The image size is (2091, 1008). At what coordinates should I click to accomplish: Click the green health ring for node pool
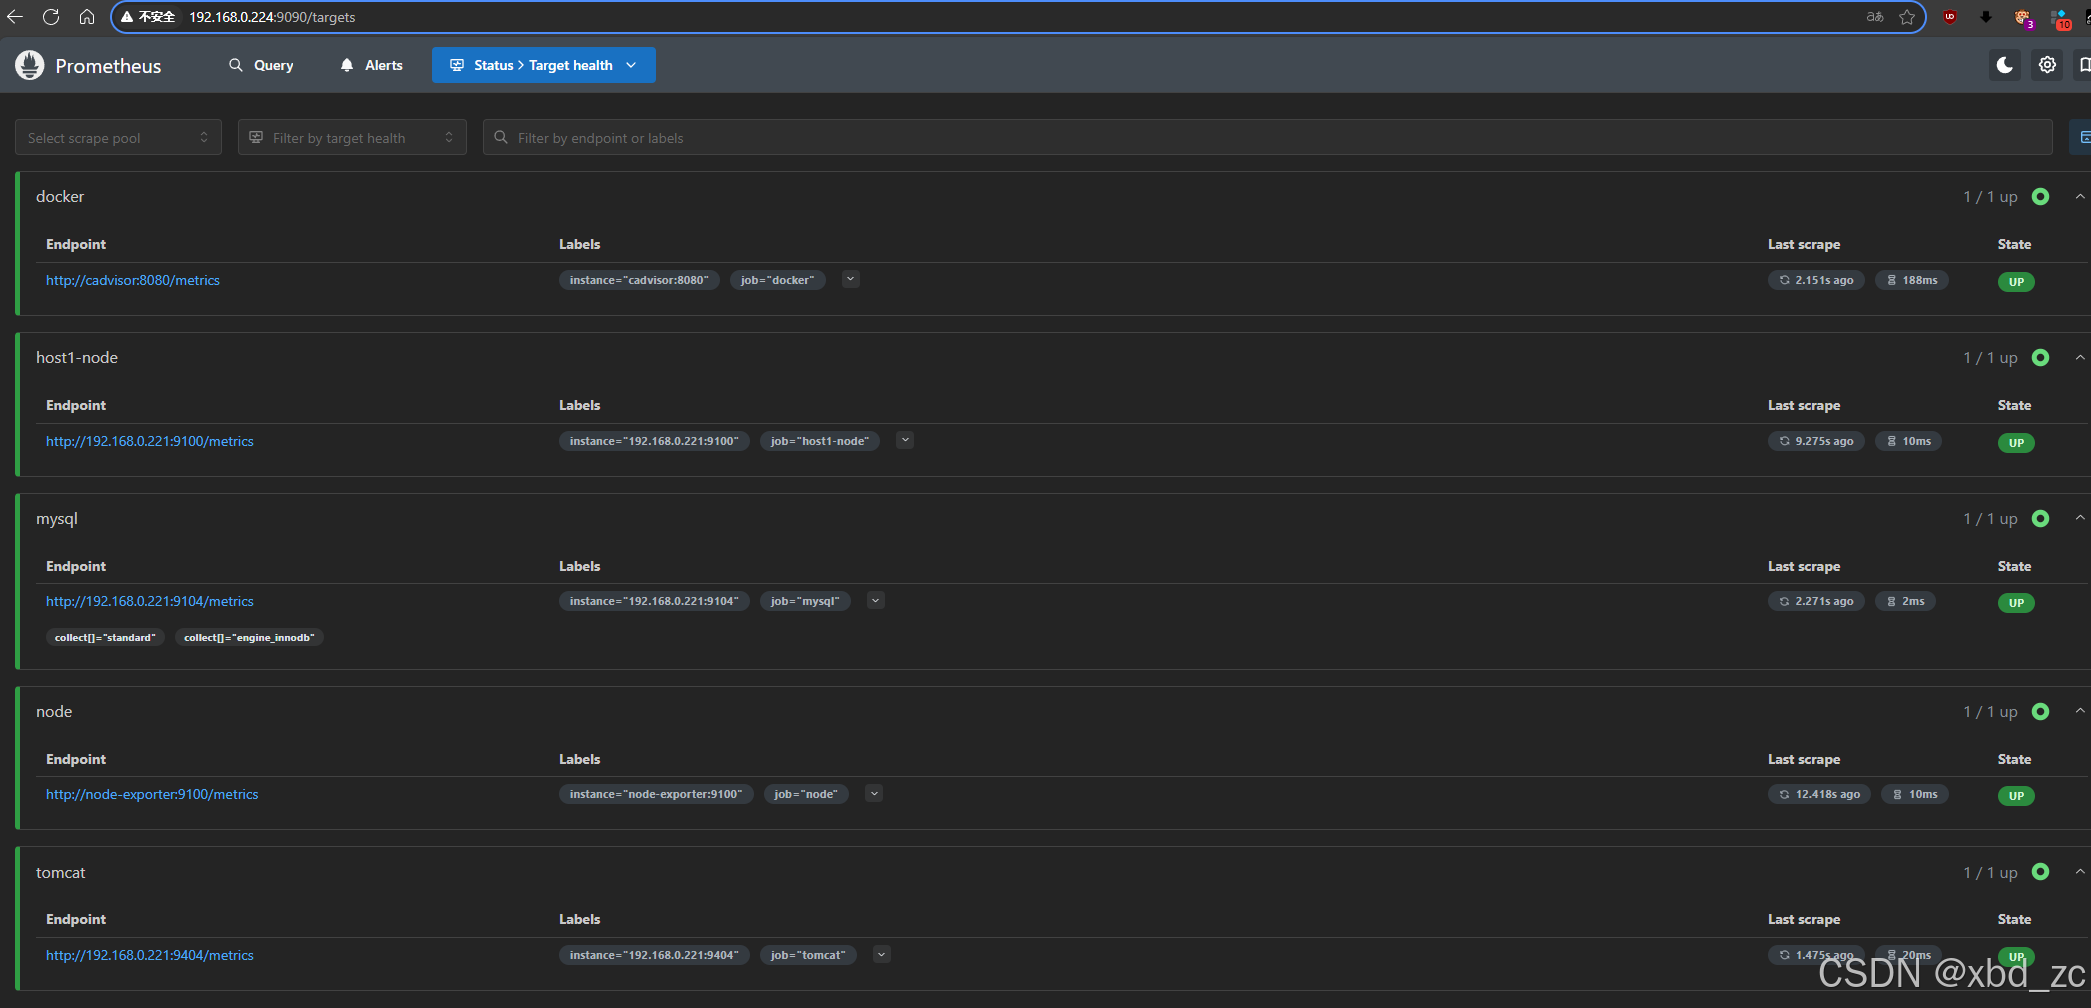(2041, 712)
